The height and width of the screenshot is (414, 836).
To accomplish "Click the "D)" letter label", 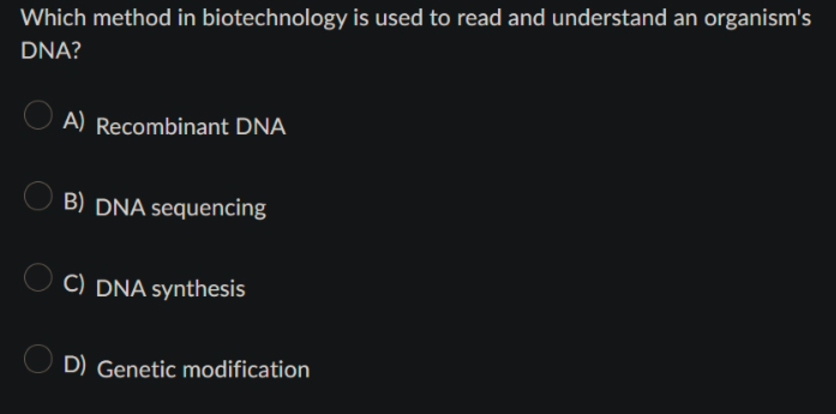I will click(75, 365).
